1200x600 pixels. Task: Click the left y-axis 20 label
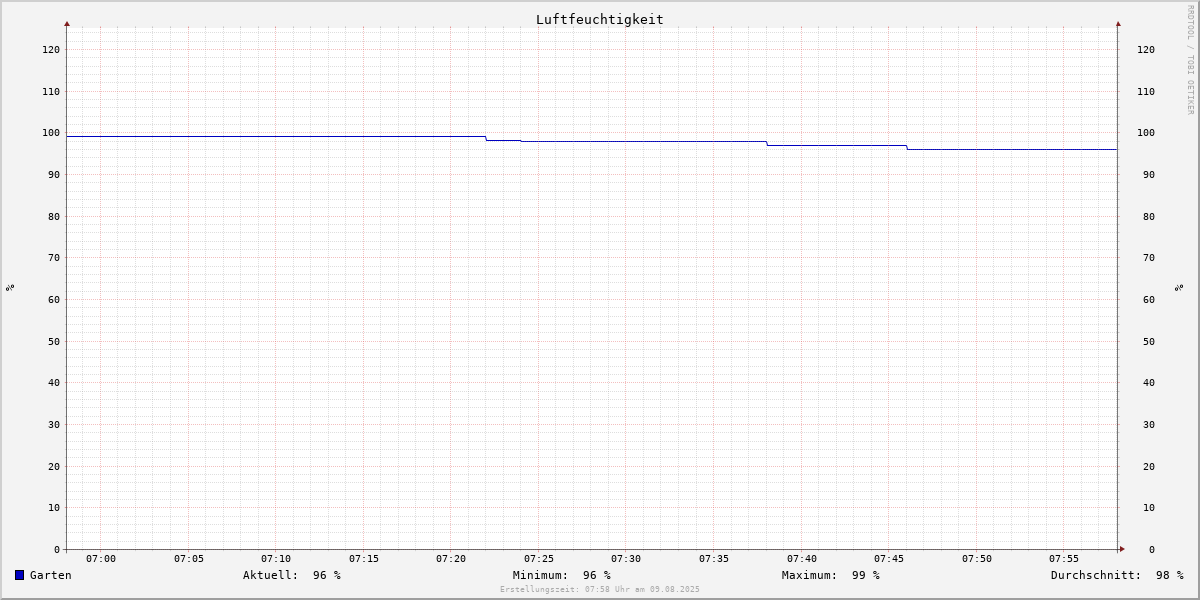(54, 466)
